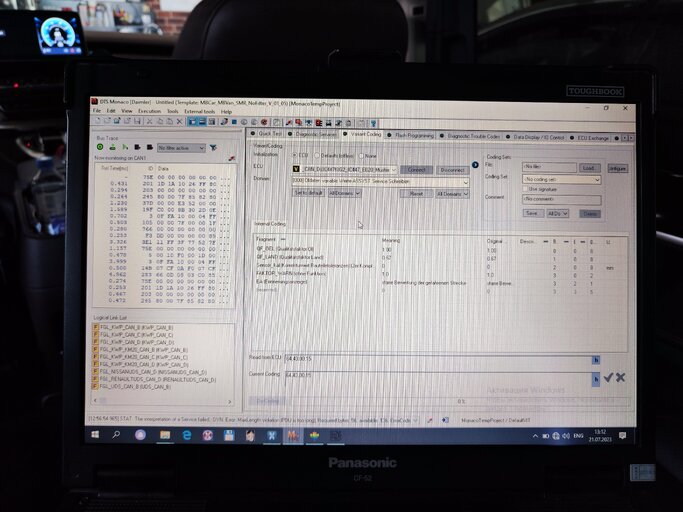
Task: Open the Coding Set dropdown
Action: coord(561,180)
